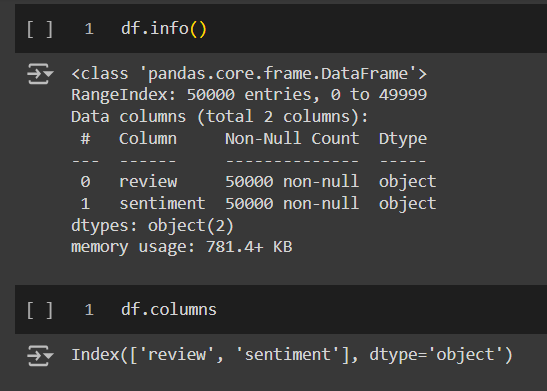Viewport: 547px width, 391px height.
Task: Click the pandas DataFrame class output line
Action: click(249, 74)
